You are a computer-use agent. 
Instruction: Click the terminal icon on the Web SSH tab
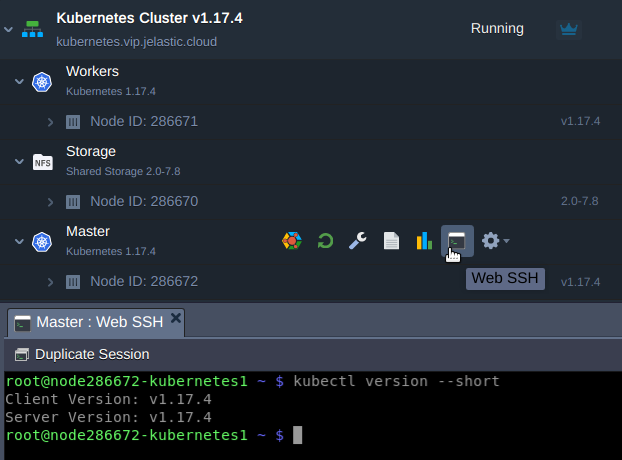pos(22,324)
